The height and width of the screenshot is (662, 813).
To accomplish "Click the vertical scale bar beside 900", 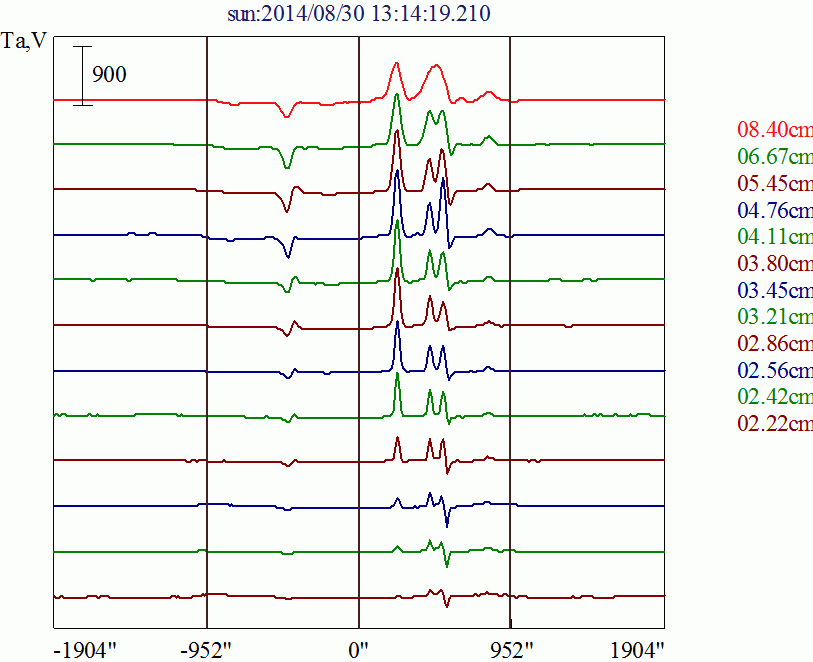I will point(82,76).
